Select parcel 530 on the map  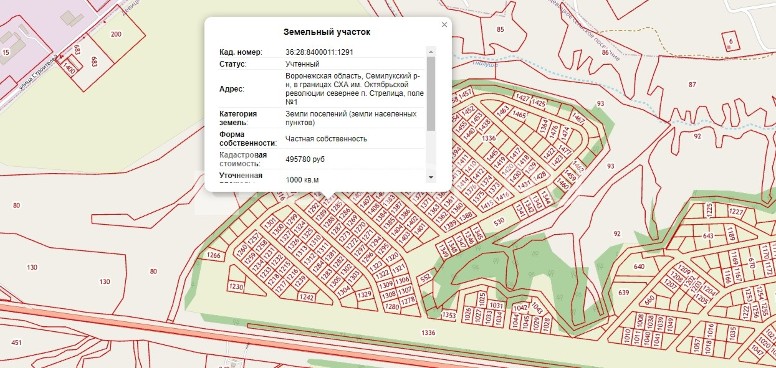500,221
